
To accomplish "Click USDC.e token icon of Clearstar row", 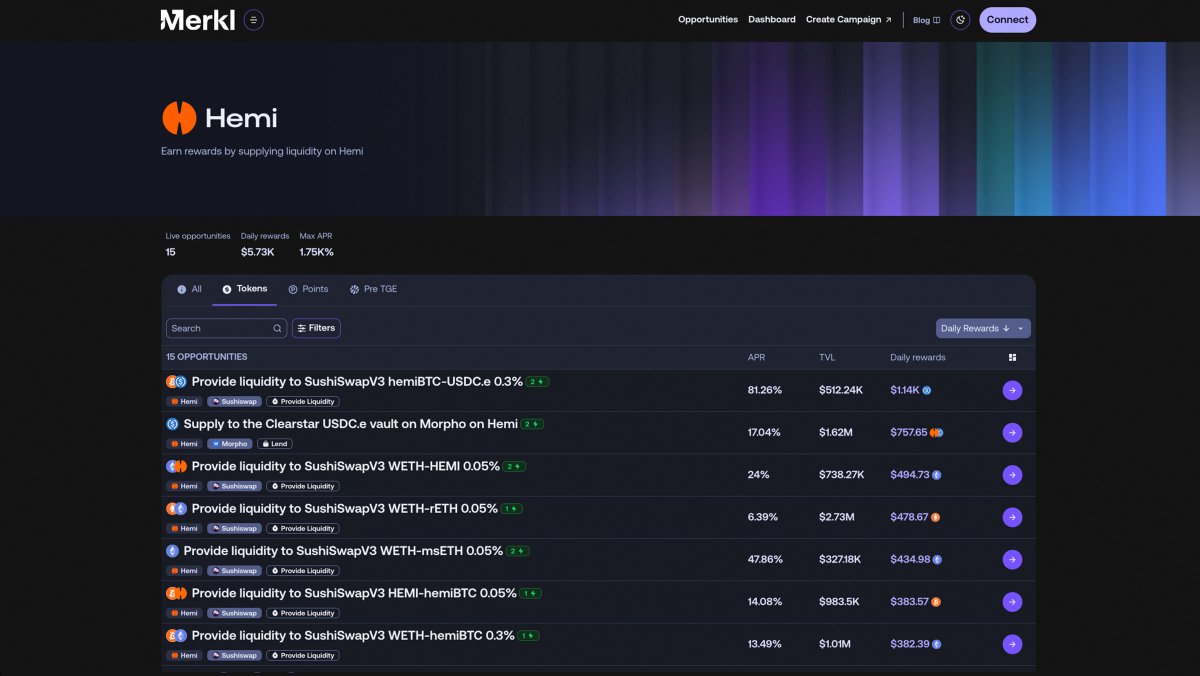I will (172, 424).
